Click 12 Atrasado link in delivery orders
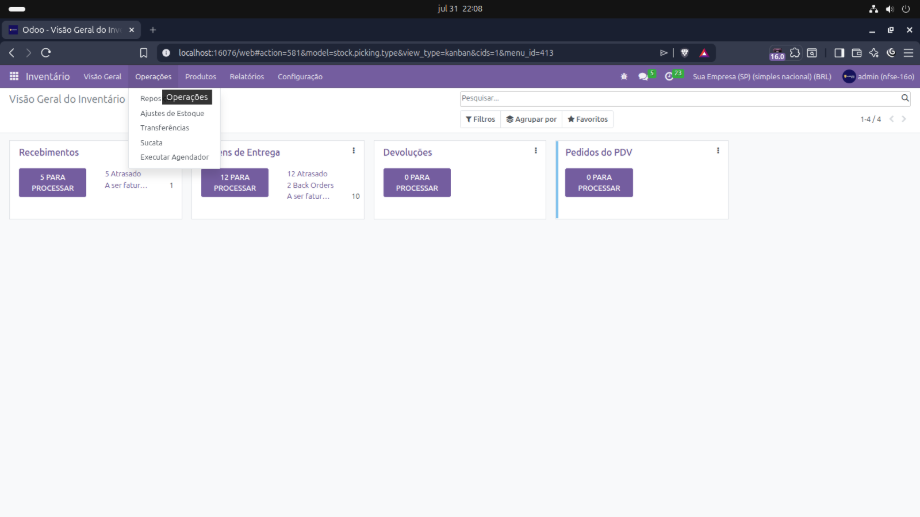This screenshot has height=517, width=920. point(307,174)
